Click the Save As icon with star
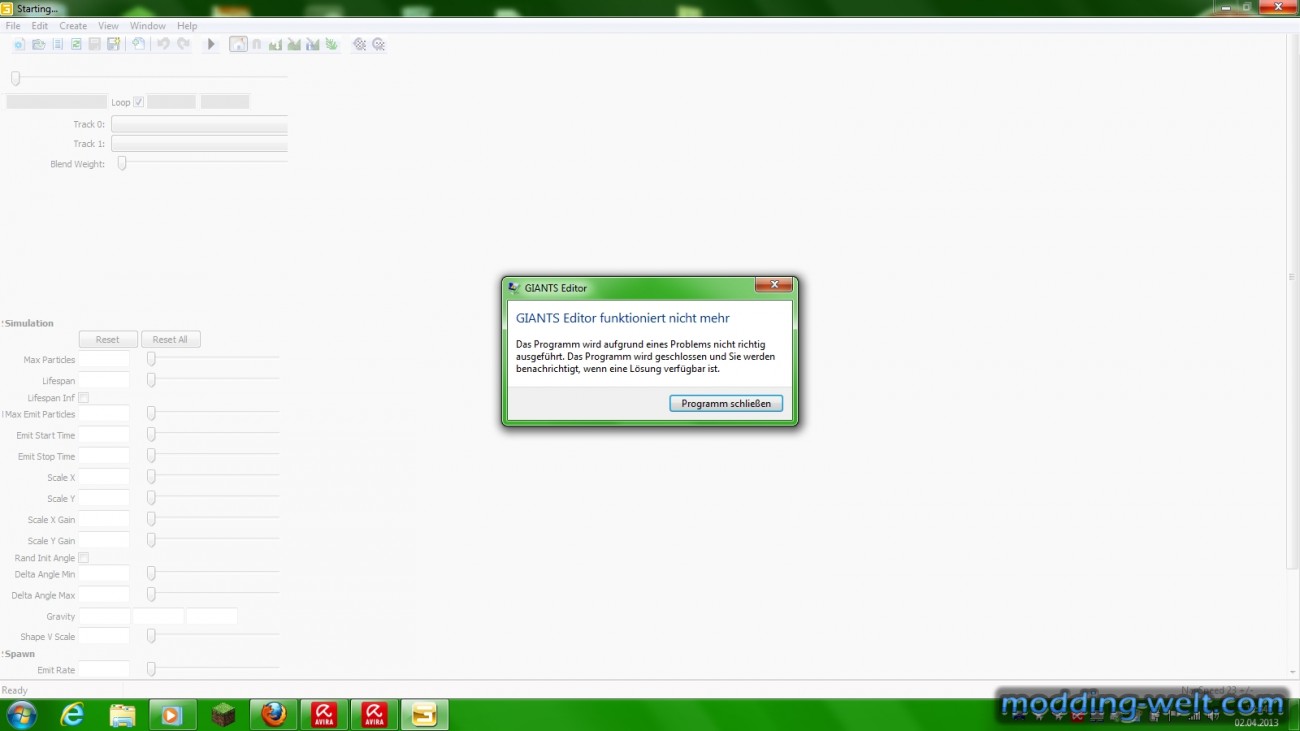Screen dimensions: 1300x731 113,44
